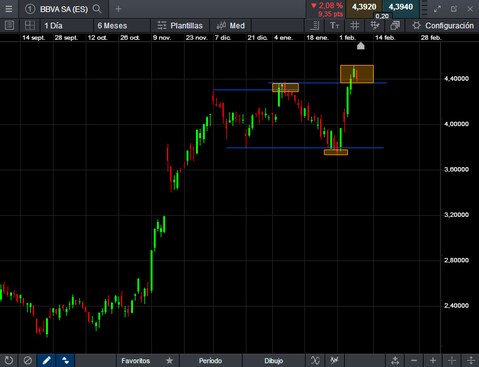Toggle the pencil drawing mode button
The width and height of the screenshot is (479, 367).
click(x=46, y=360)
